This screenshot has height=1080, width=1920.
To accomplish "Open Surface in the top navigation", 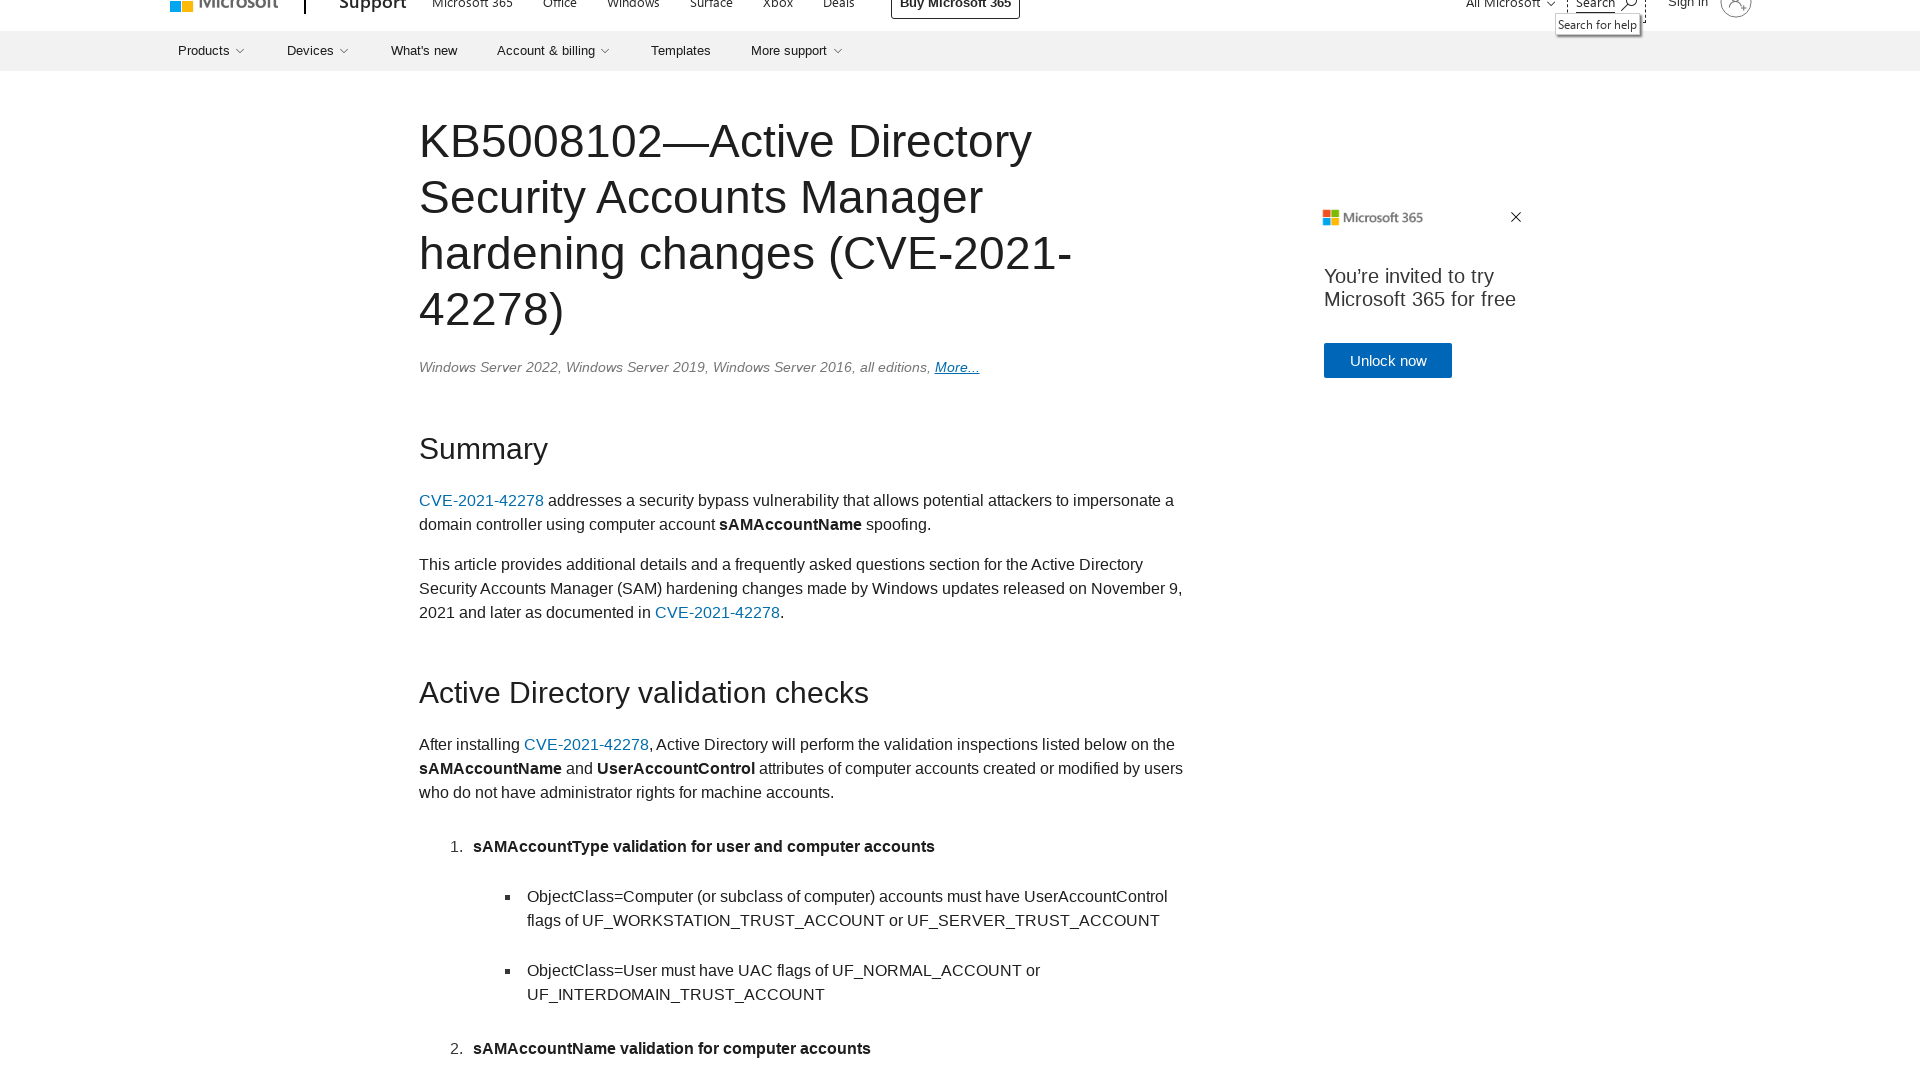I will (x=711, y=5).
